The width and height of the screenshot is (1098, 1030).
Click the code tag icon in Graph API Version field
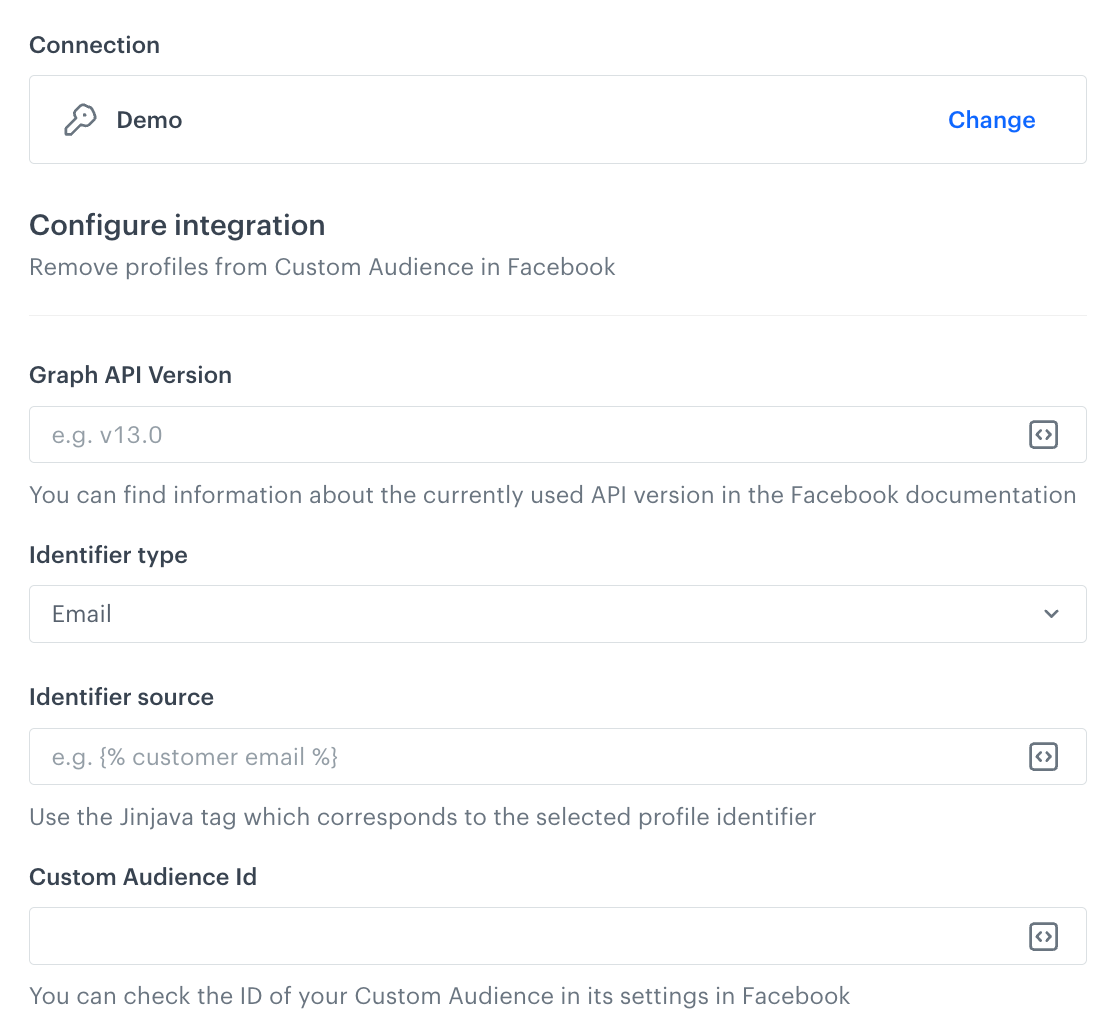(x=1043, y=434)
